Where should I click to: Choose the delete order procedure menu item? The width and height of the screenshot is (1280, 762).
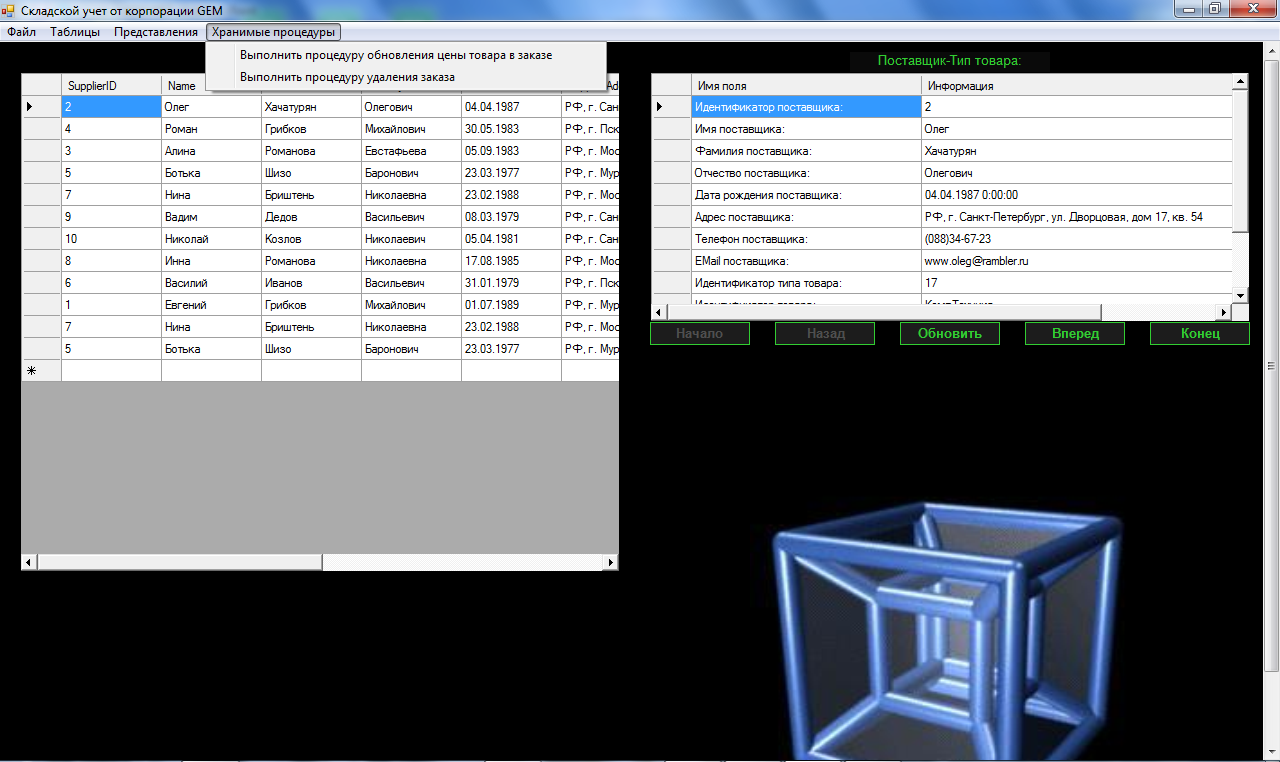tap(347, 77)
